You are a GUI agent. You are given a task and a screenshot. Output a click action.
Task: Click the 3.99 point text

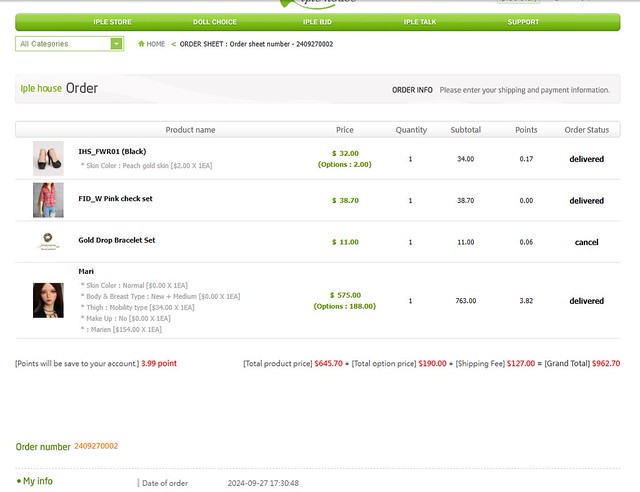coord(159,363)
